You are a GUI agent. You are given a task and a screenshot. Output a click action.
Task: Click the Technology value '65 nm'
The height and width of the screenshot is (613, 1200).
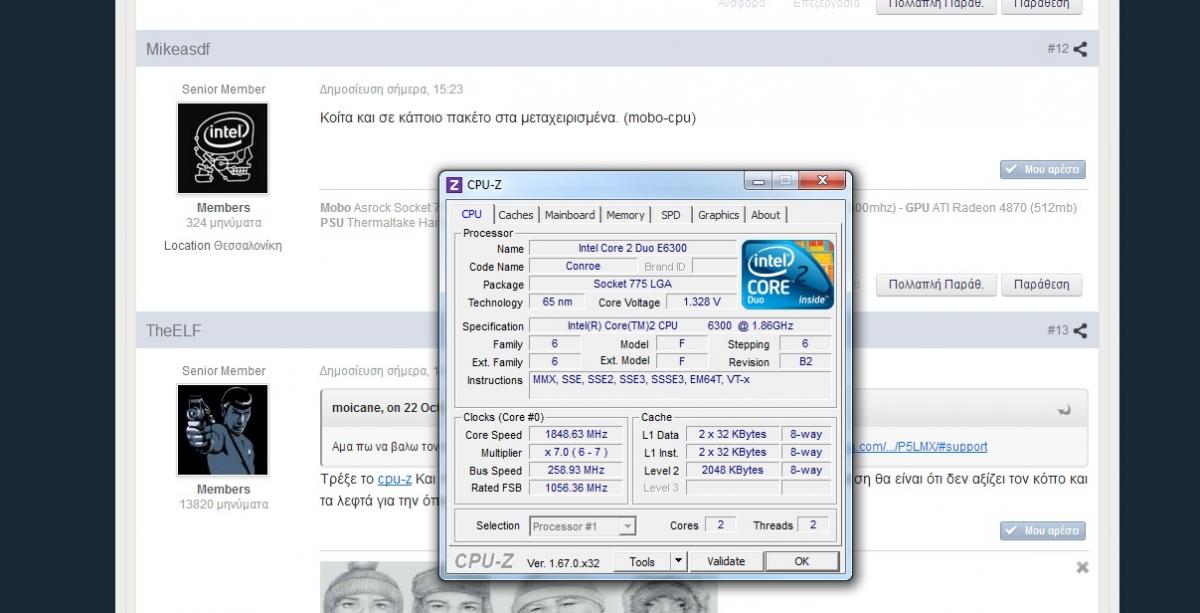557,302
